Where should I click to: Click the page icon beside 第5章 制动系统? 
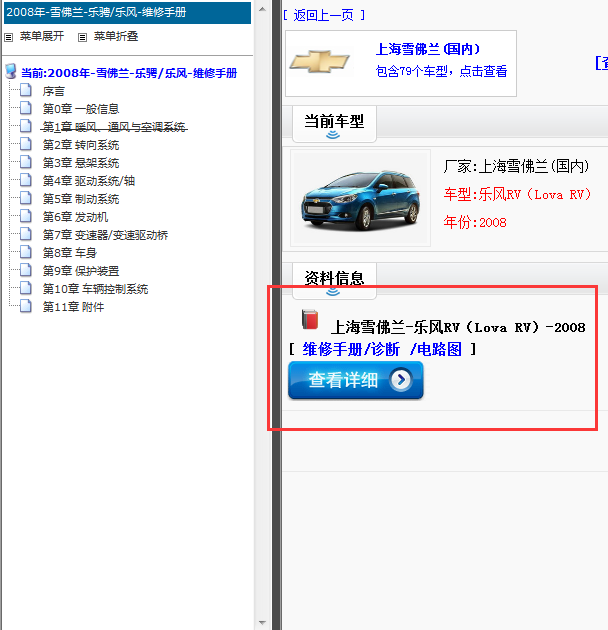click(26, 198)
